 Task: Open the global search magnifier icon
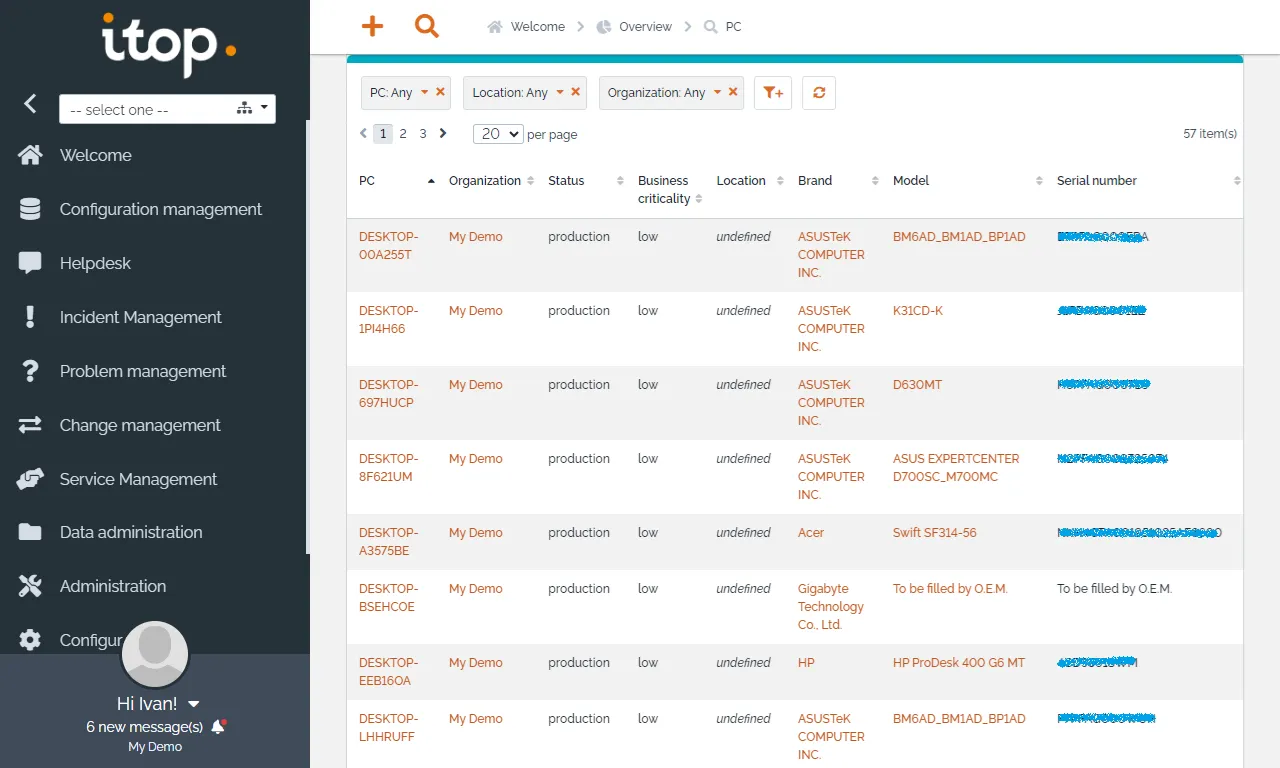427,26
